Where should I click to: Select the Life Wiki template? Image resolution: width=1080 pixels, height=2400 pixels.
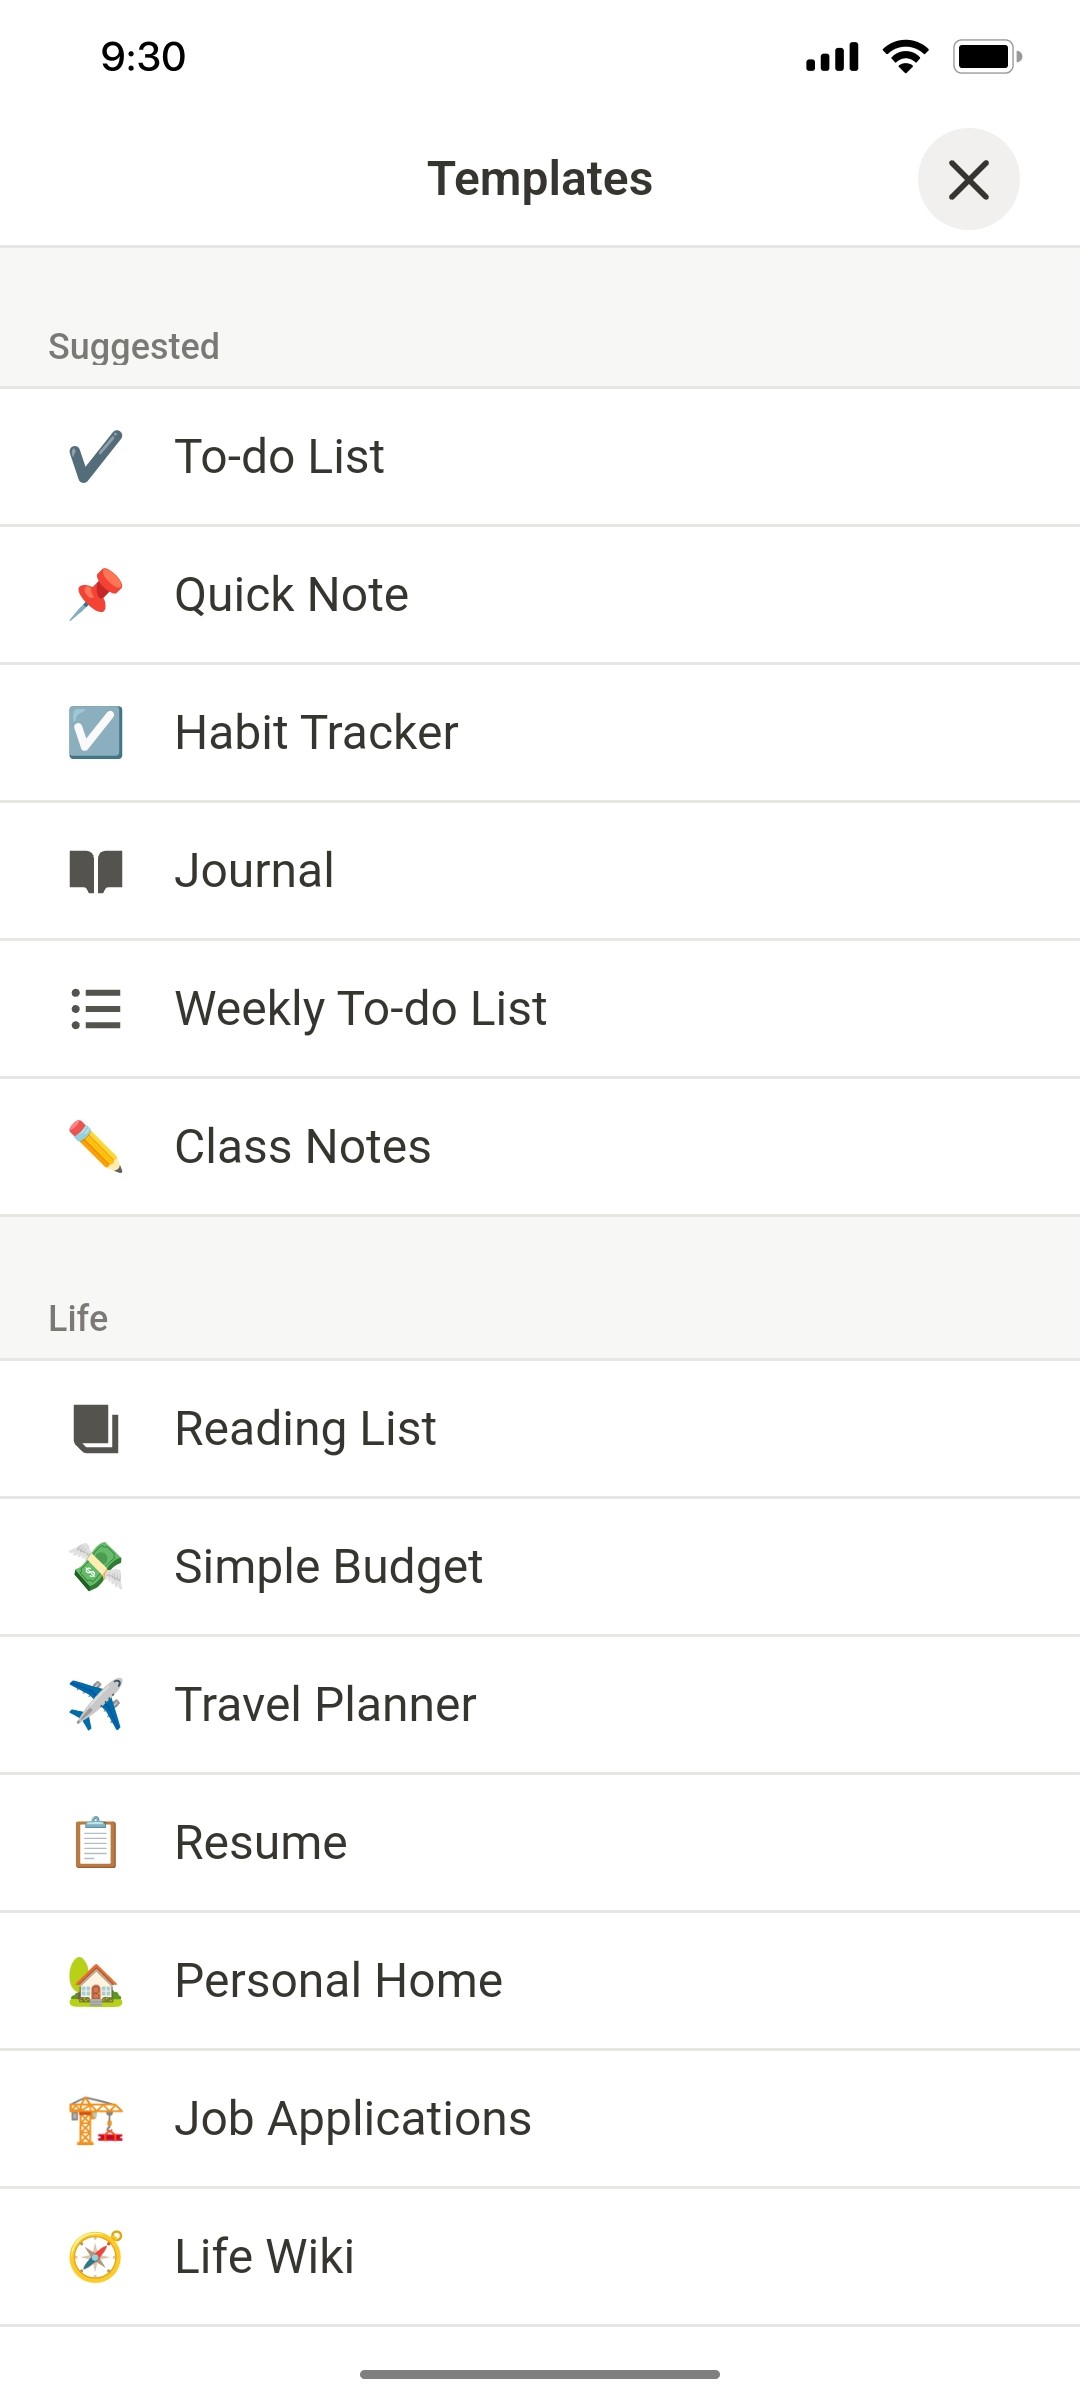(540, 2256)
